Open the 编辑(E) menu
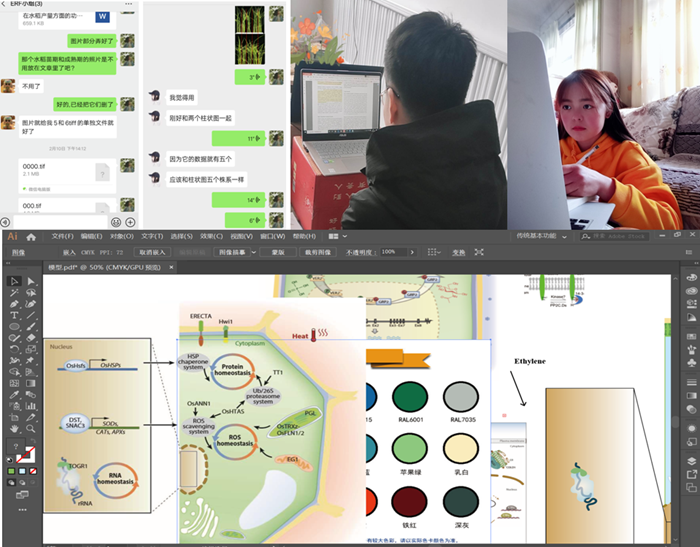Viewport: 700px width, 547px height. [92, 236]
